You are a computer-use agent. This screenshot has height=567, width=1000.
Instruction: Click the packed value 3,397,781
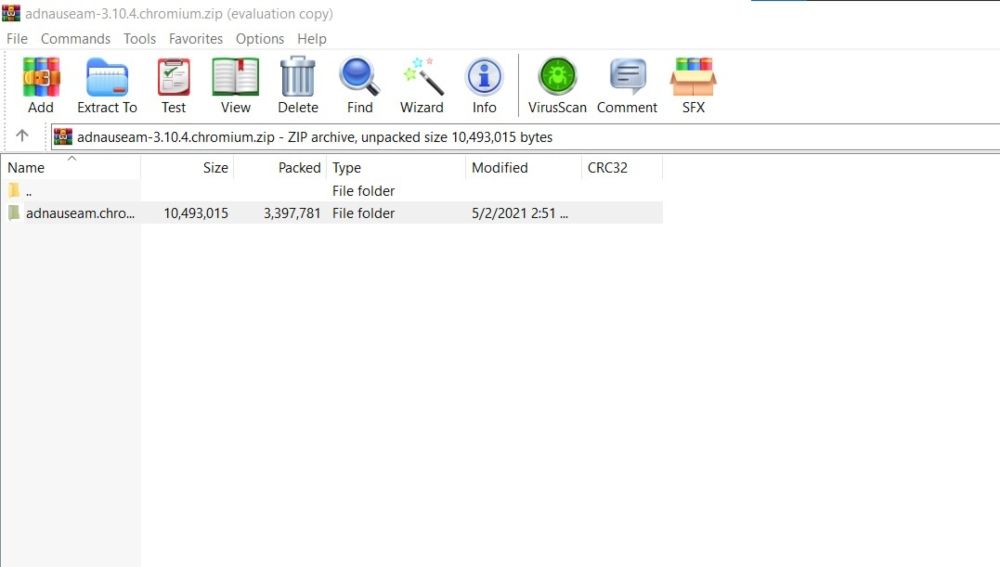tap(292, 213)
